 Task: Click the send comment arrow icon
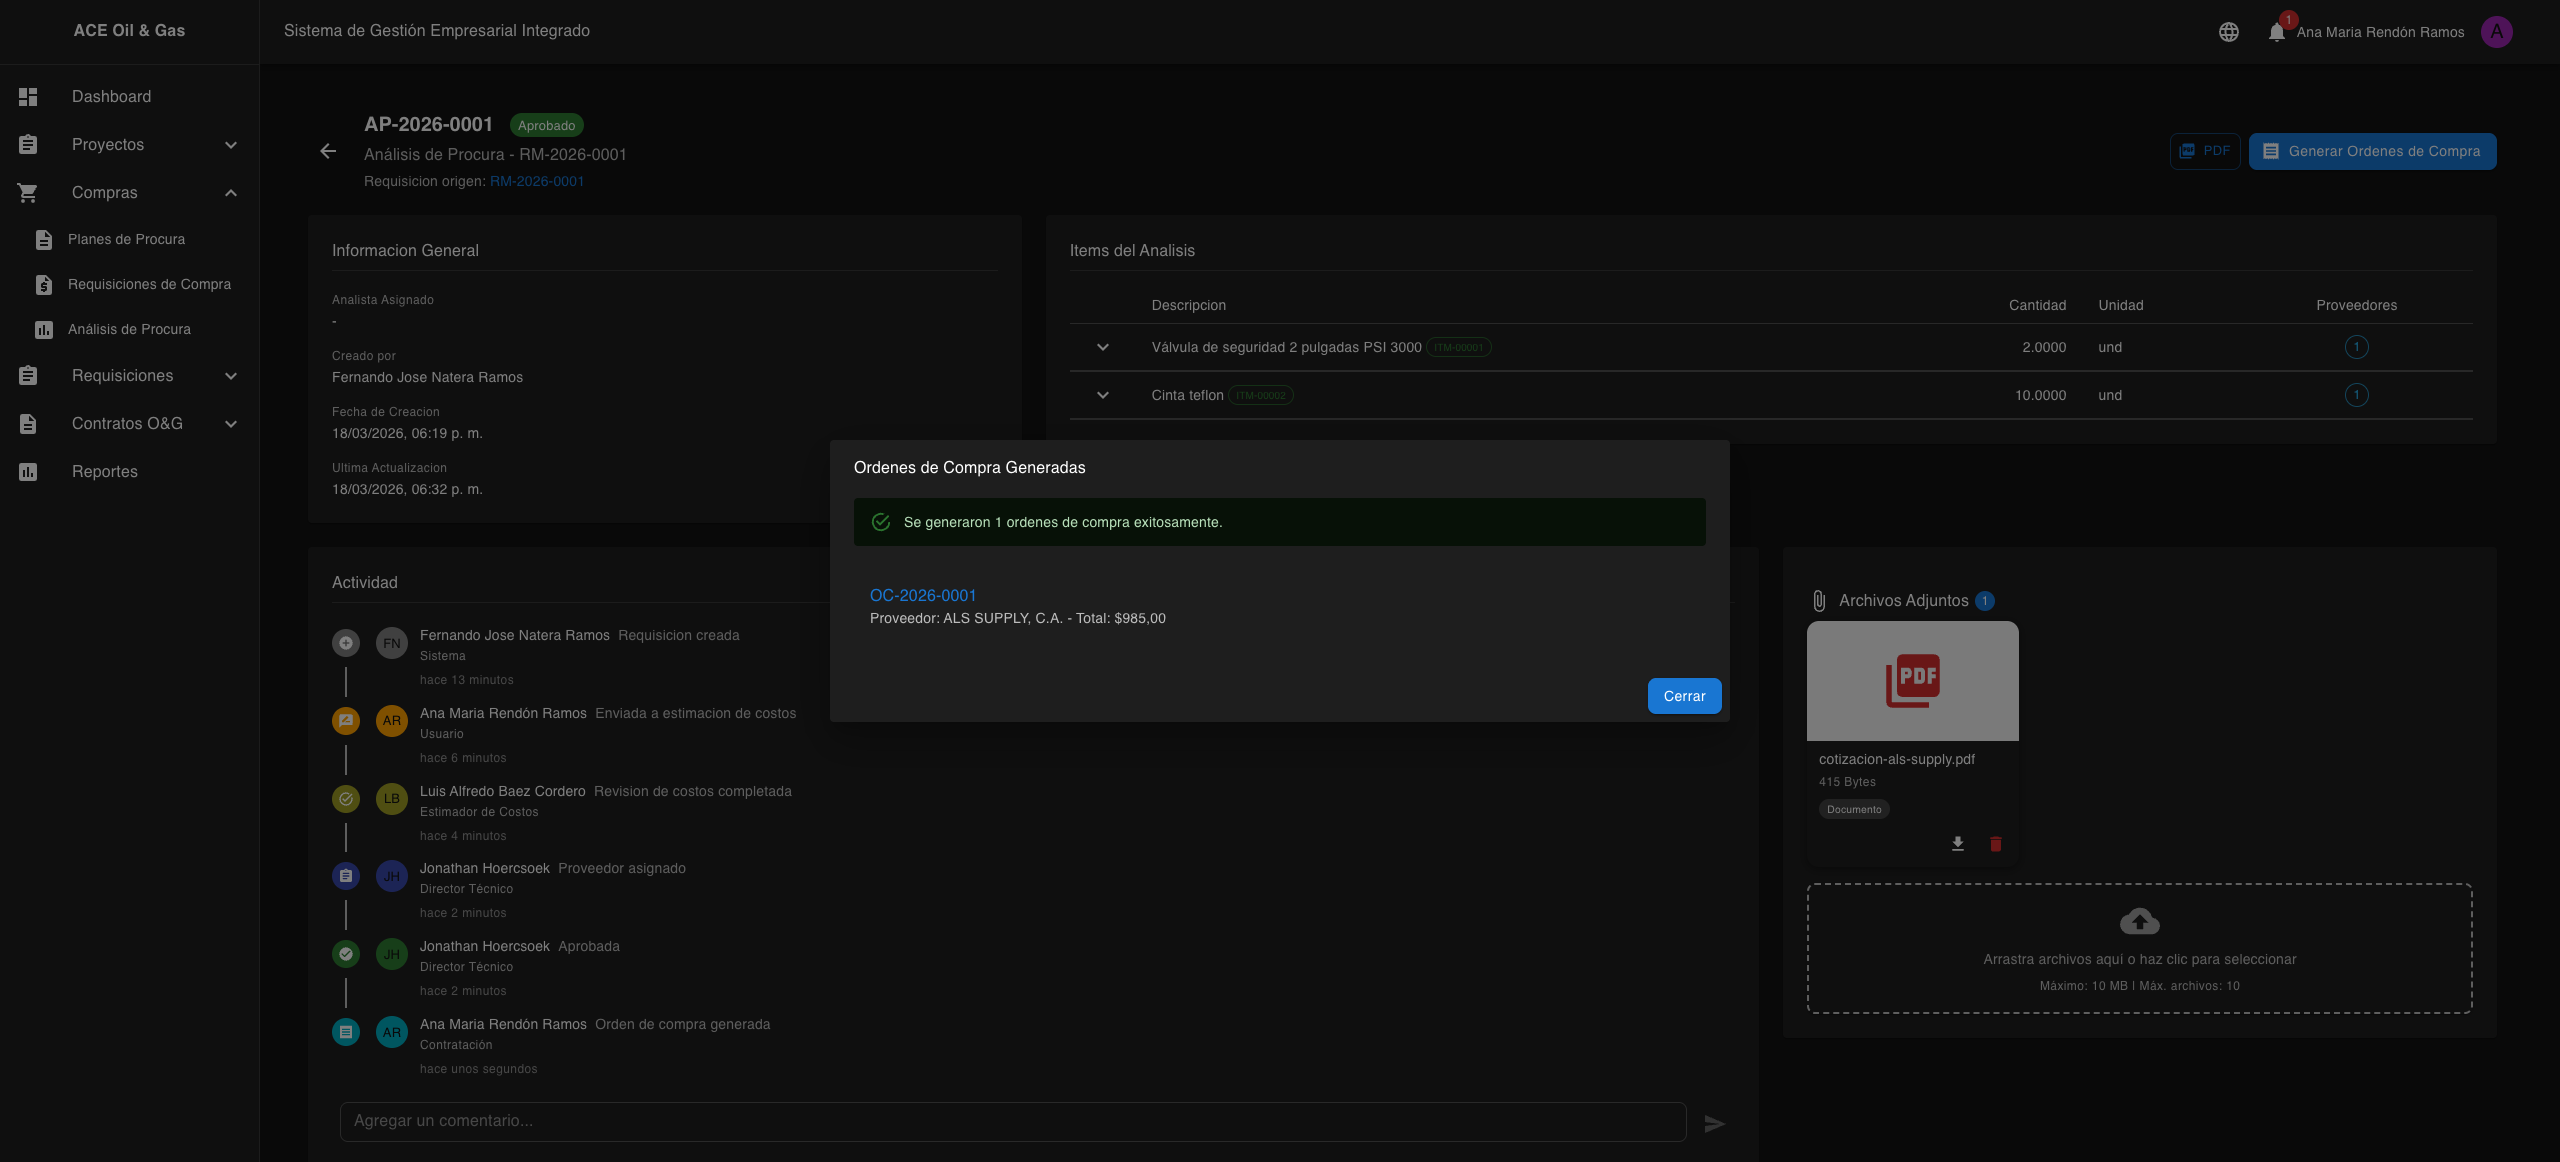tap(1714, 1123)
